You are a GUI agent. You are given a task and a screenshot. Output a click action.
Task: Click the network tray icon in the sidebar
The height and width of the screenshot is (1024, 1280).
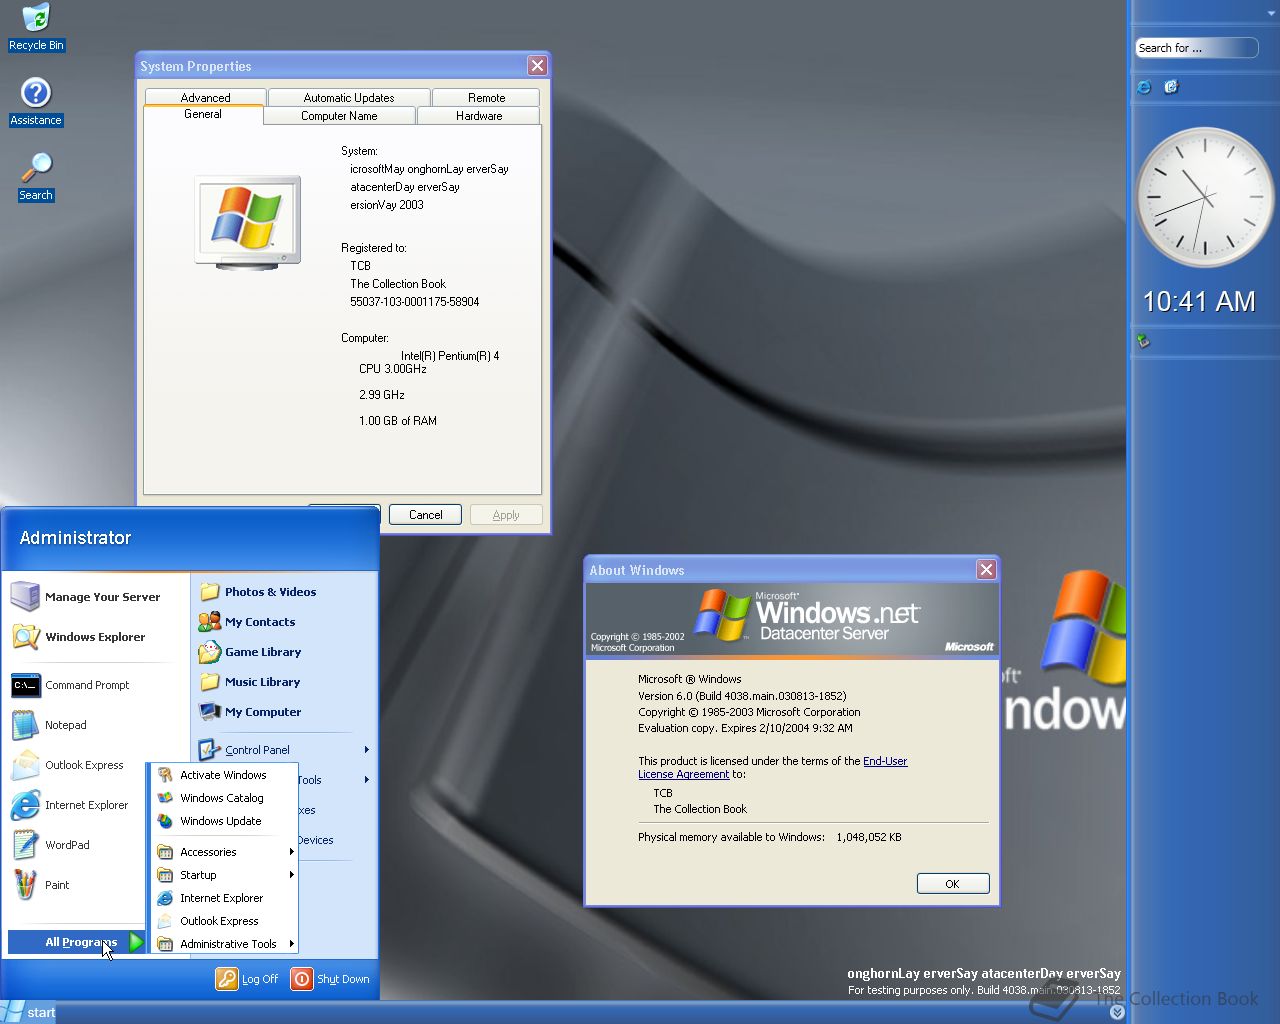pyautogui.click(x=1144, y=342)
